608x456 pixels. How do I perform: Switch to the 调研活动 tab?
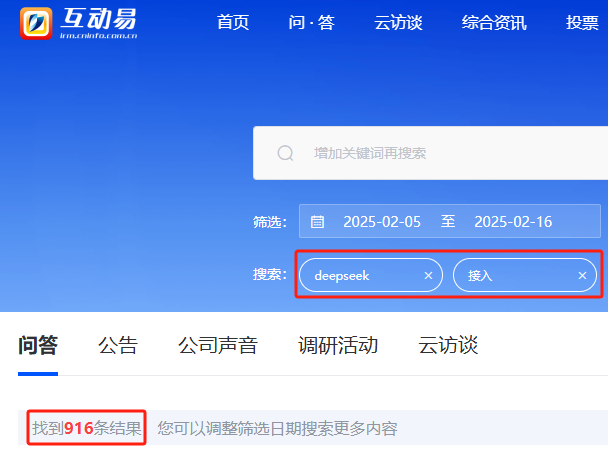click(x=338, y=345)
